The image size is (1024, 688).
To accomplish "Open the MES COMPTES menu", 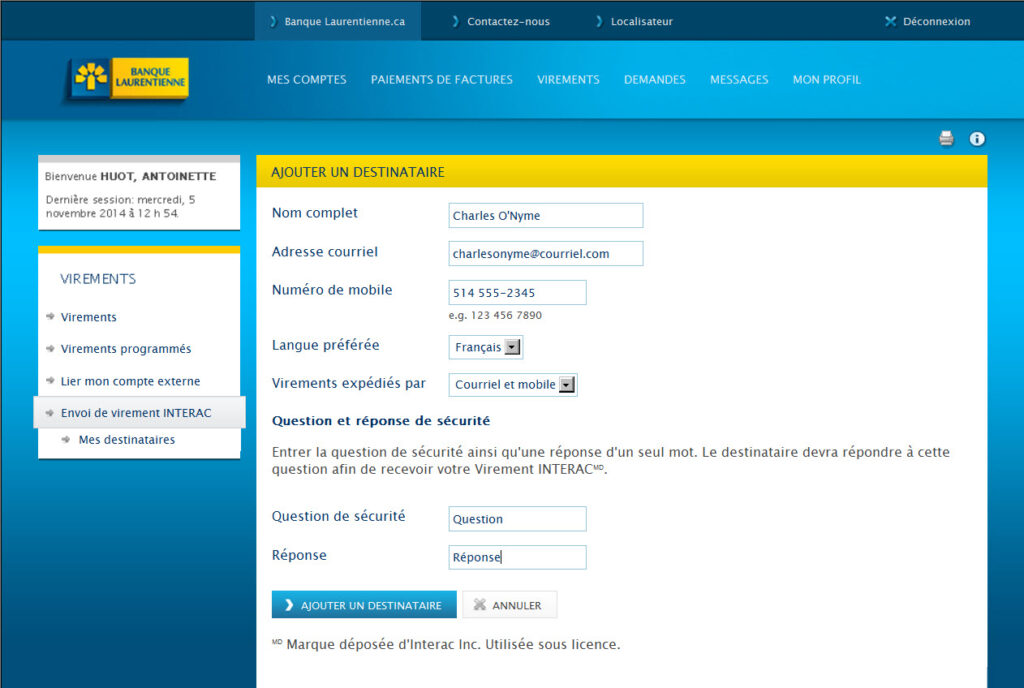I will pyautogui.click(x=306, y=79).
